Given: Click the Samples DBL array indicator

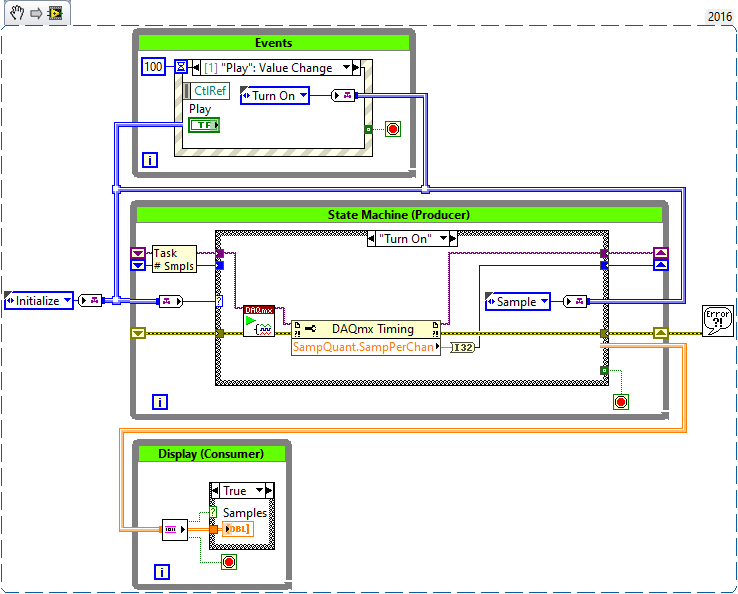Looking at the screenshot, I should 238,529.
